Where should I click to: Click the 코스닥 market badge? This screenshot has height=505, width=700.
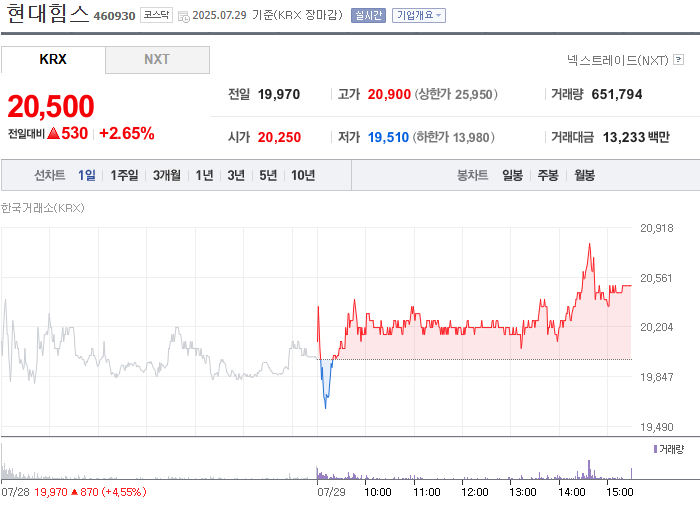tap(156, 15)
